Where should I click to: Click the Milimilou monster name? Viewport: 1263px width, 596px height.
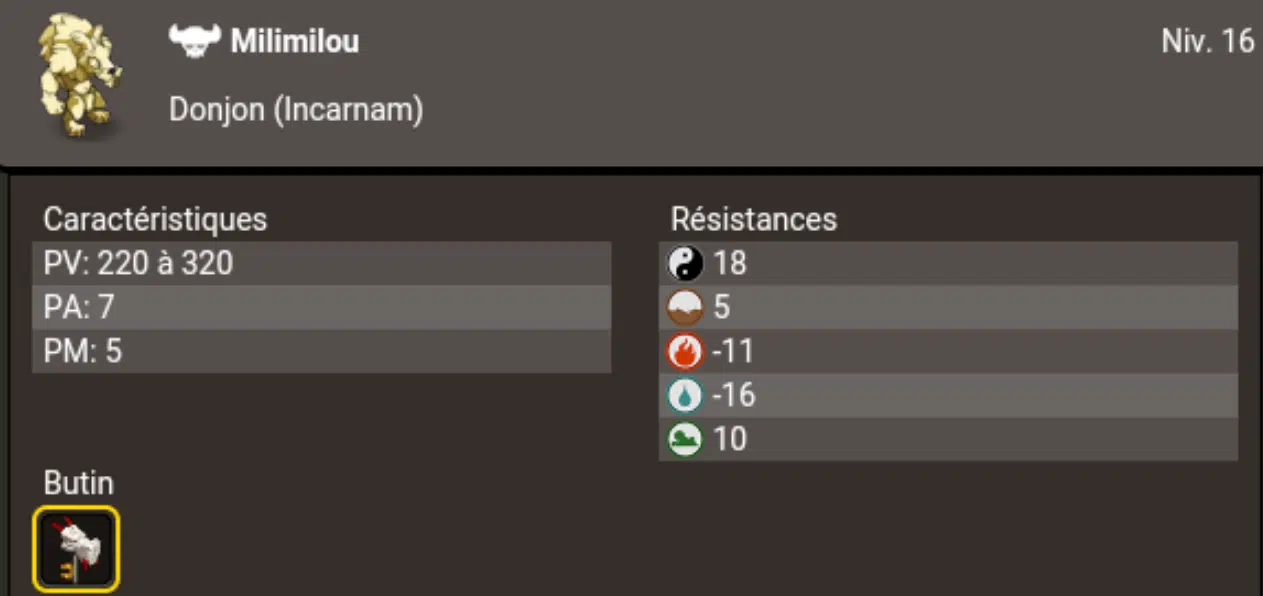click(294, 42)
